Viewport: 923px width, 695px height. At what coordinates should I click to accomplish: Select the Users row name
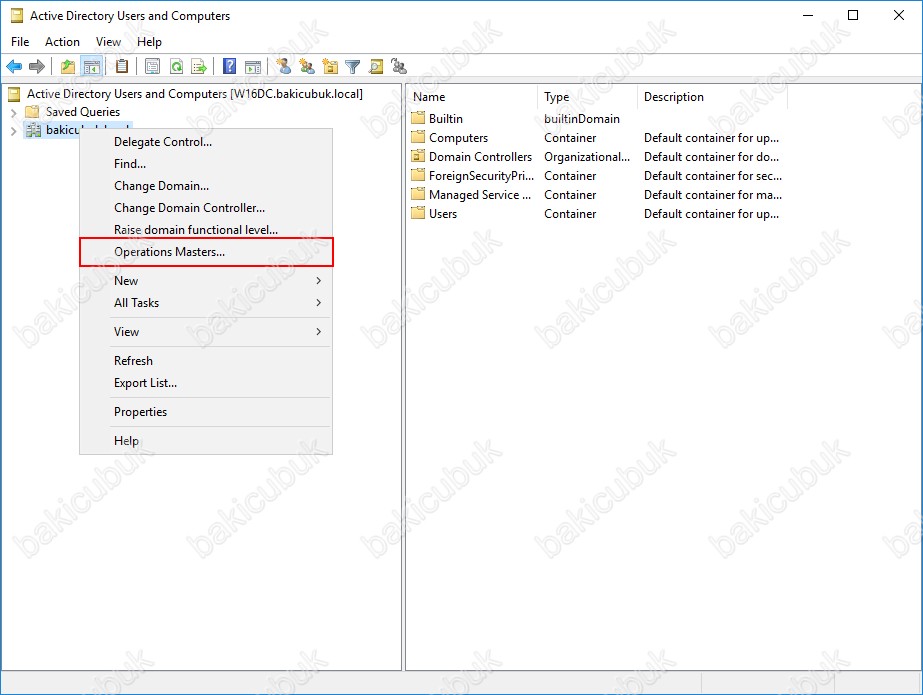click(x=443, y=214)
